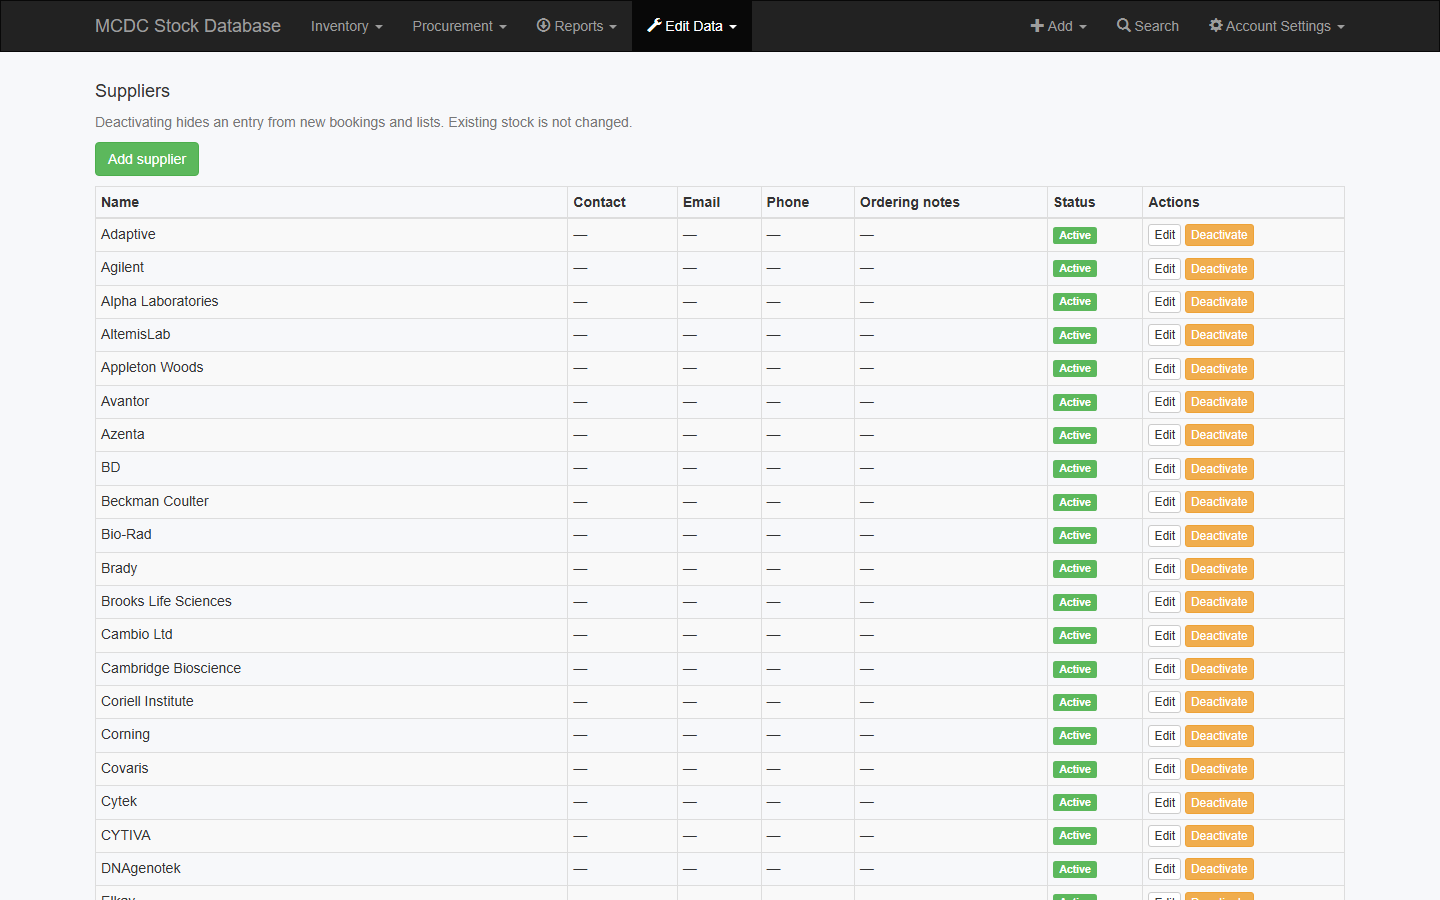Click the Name column header
1440x900 pixels.
point(120,202)
